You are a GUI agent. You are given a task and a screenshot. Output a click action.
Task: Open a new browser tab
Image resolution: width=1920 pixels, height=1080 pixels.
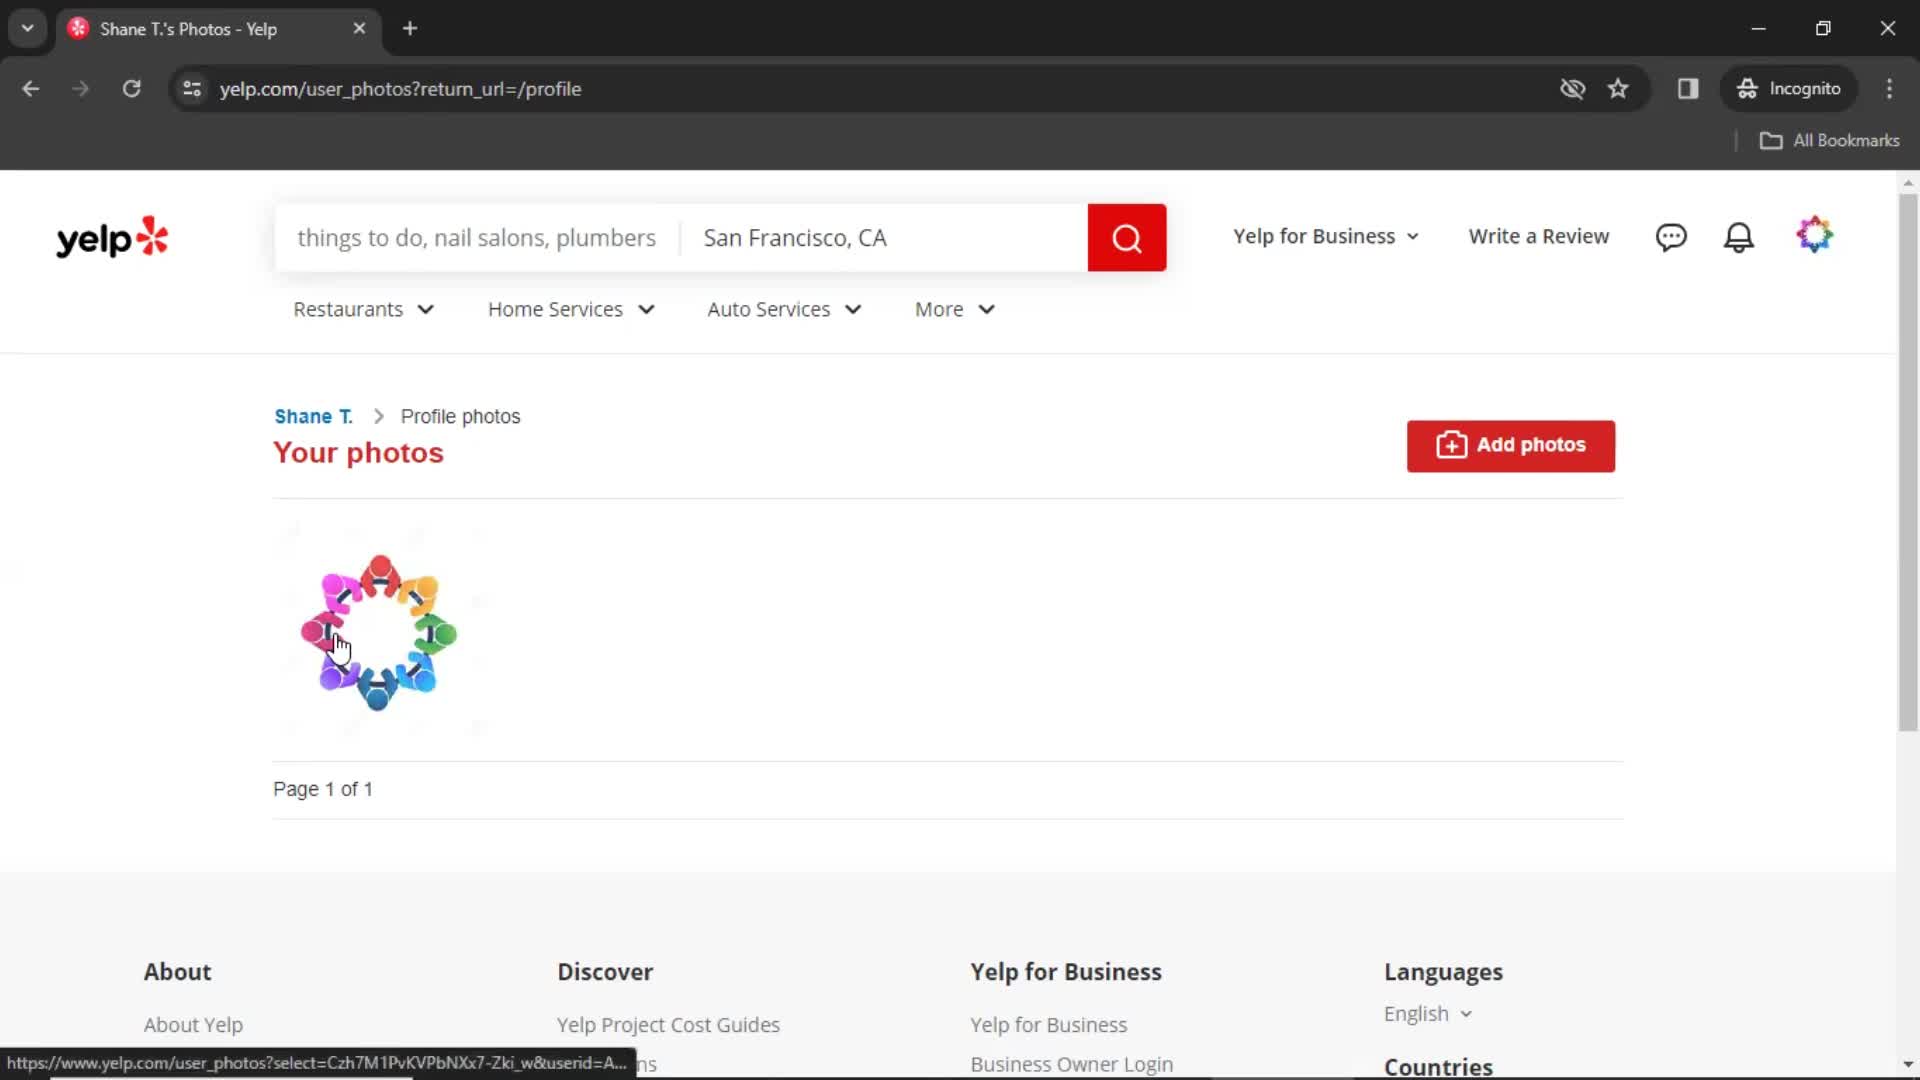pos(410,29)
